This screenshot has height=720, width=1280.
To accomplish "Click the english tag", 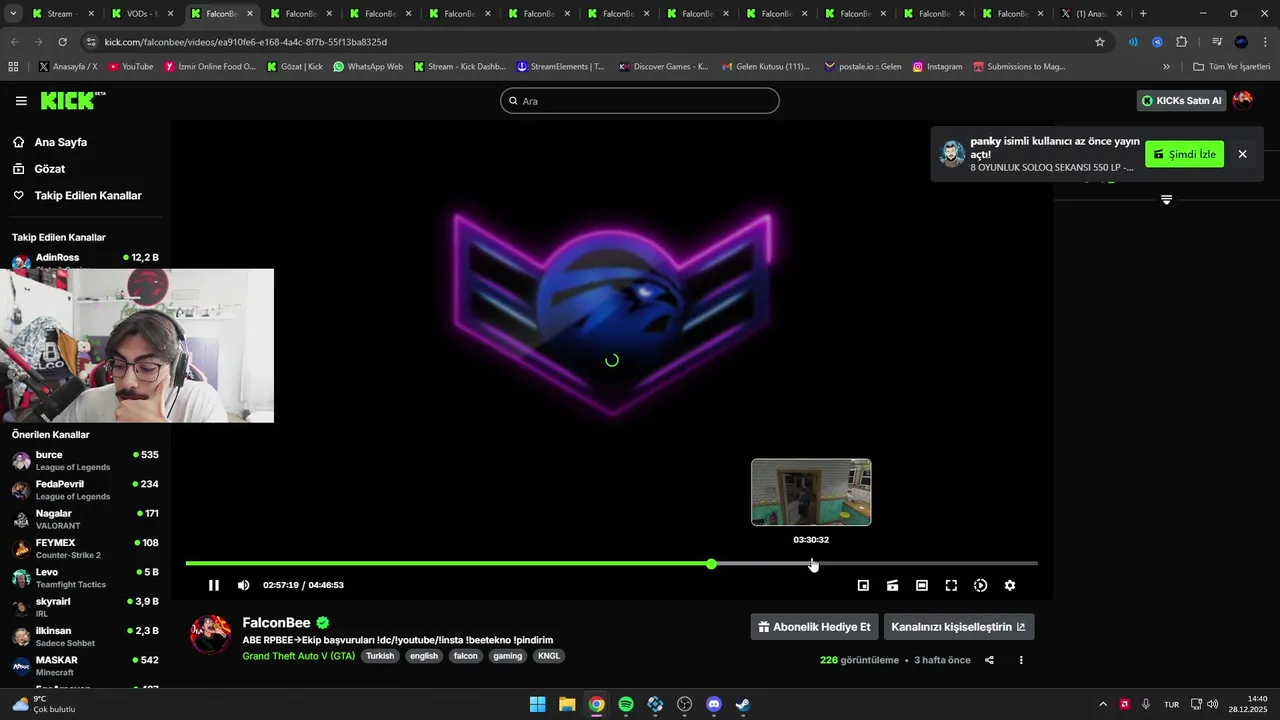I will (x=424, y=656).
